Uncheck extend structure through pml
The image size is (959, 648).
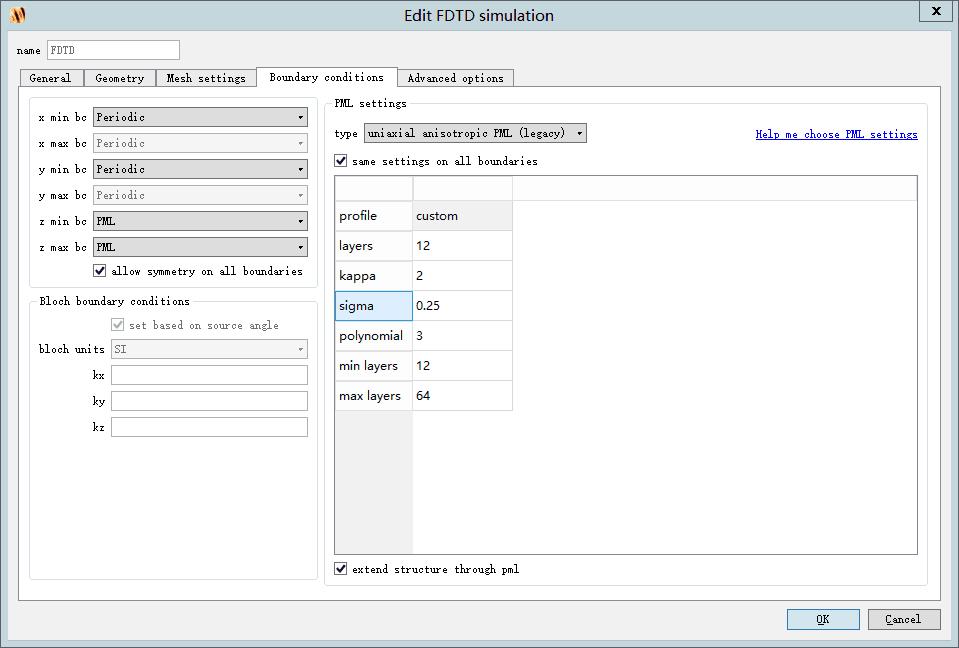tap(340, 569)
